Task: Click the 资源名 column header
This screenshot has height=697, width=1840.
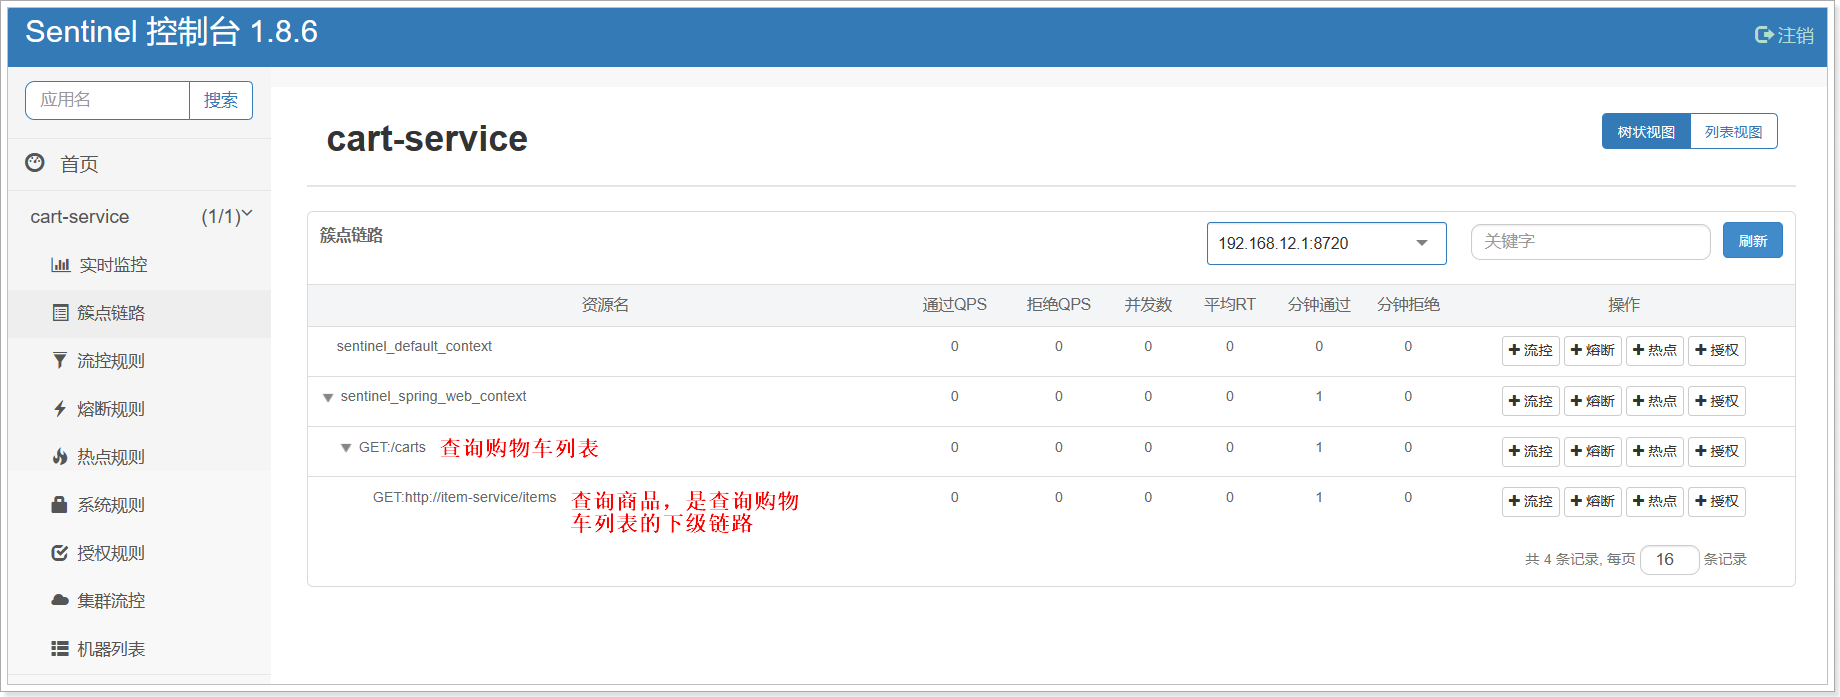Action: [605, 304]
